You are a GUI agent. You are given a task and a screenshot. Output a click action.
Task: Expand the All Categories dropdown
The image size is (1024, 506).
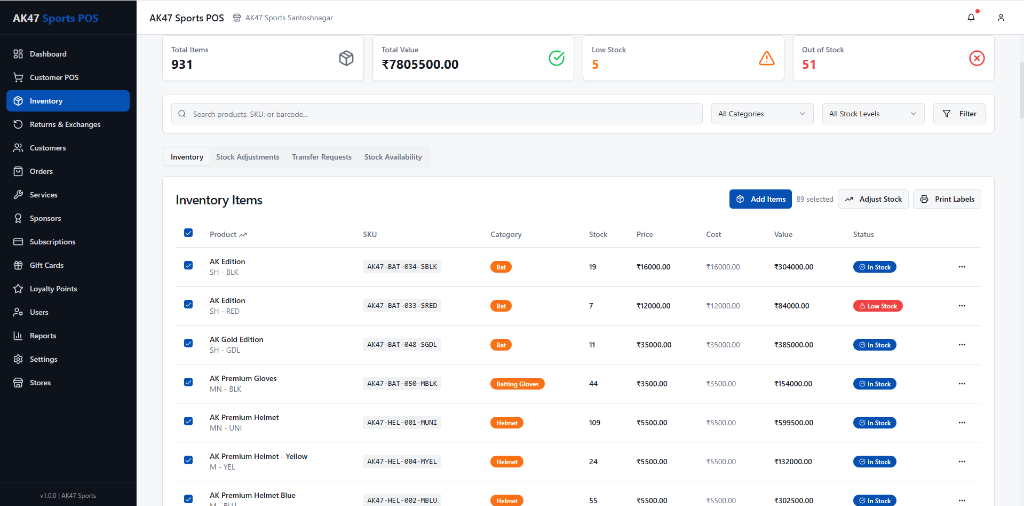(x=761, y=114)
